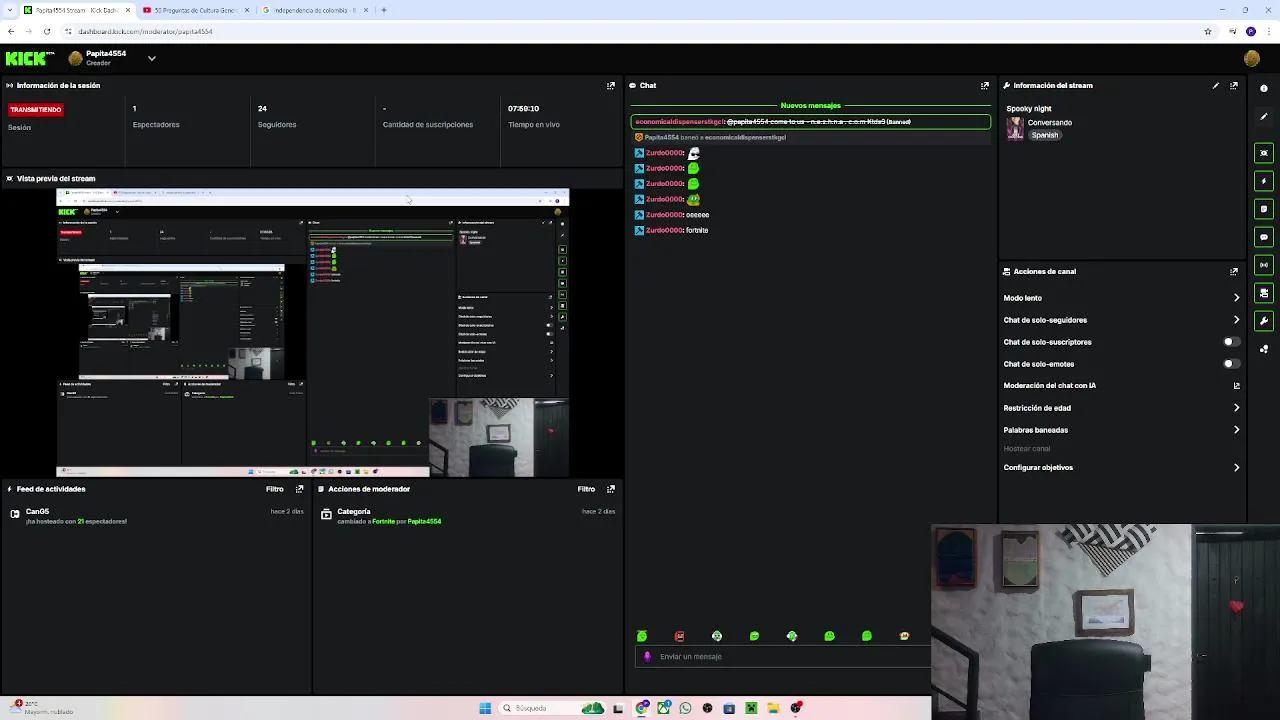The image size is (1280, 720).
Task: Pop out the Información del stream panel
Action: (x=1234, y=86)
